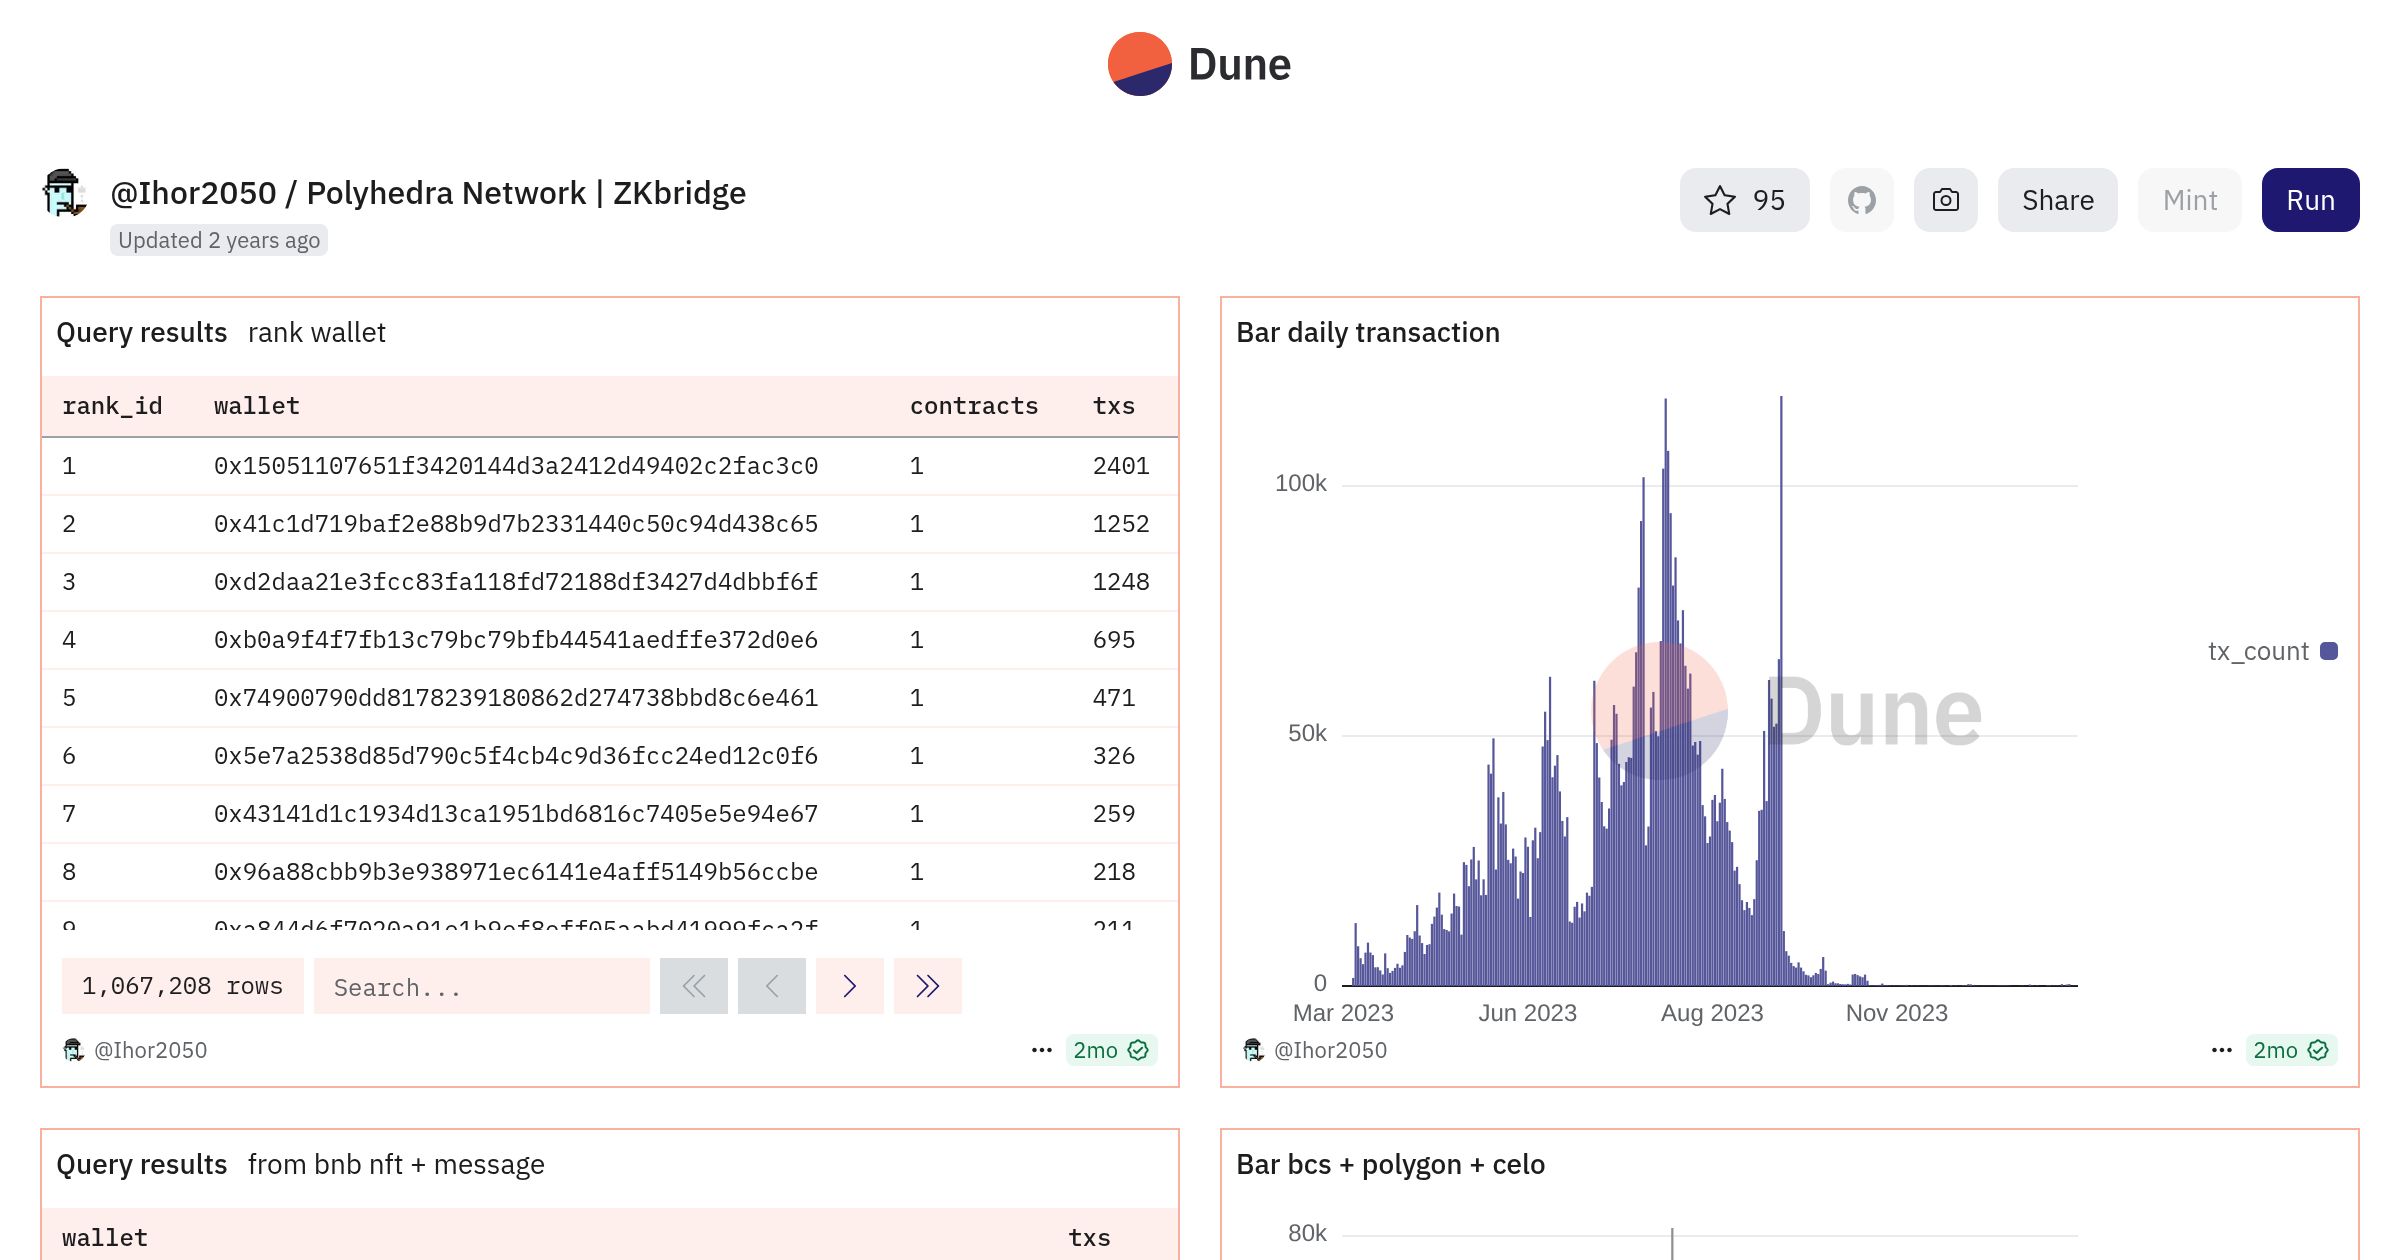2400x1260 pixels.
Task: Click 2mo freshness badge in daily transaction panel
Action: point(2291,1050)
